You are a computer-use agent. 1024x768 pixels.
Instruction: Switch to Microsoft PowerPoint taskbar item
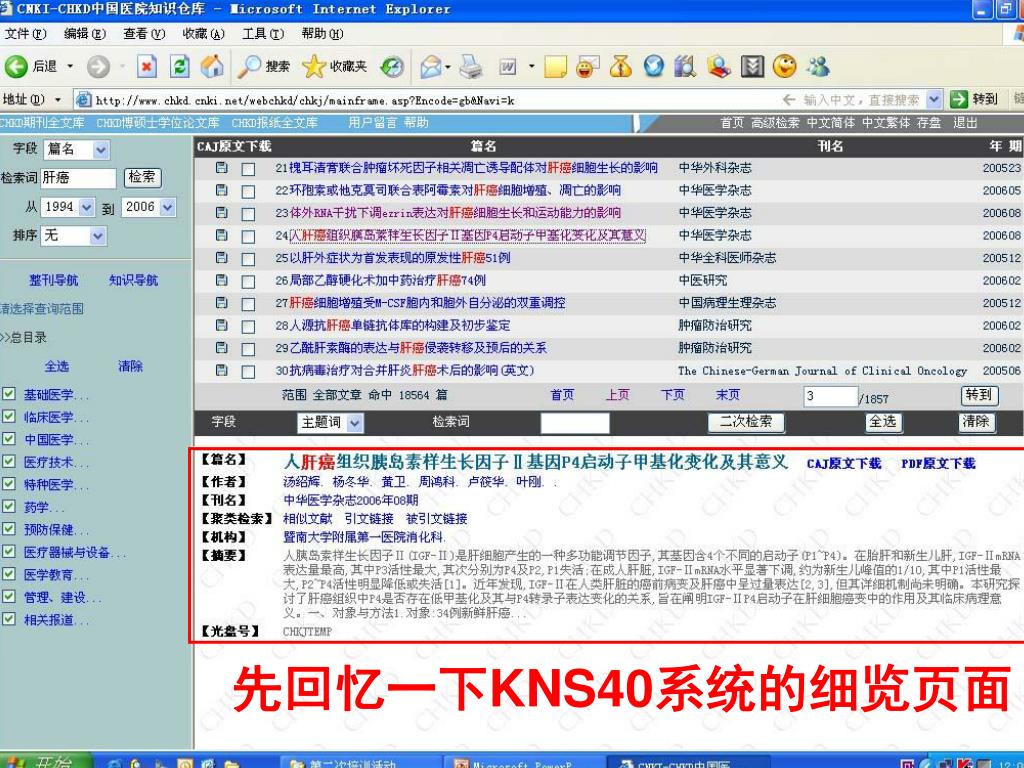pos(523,762)
